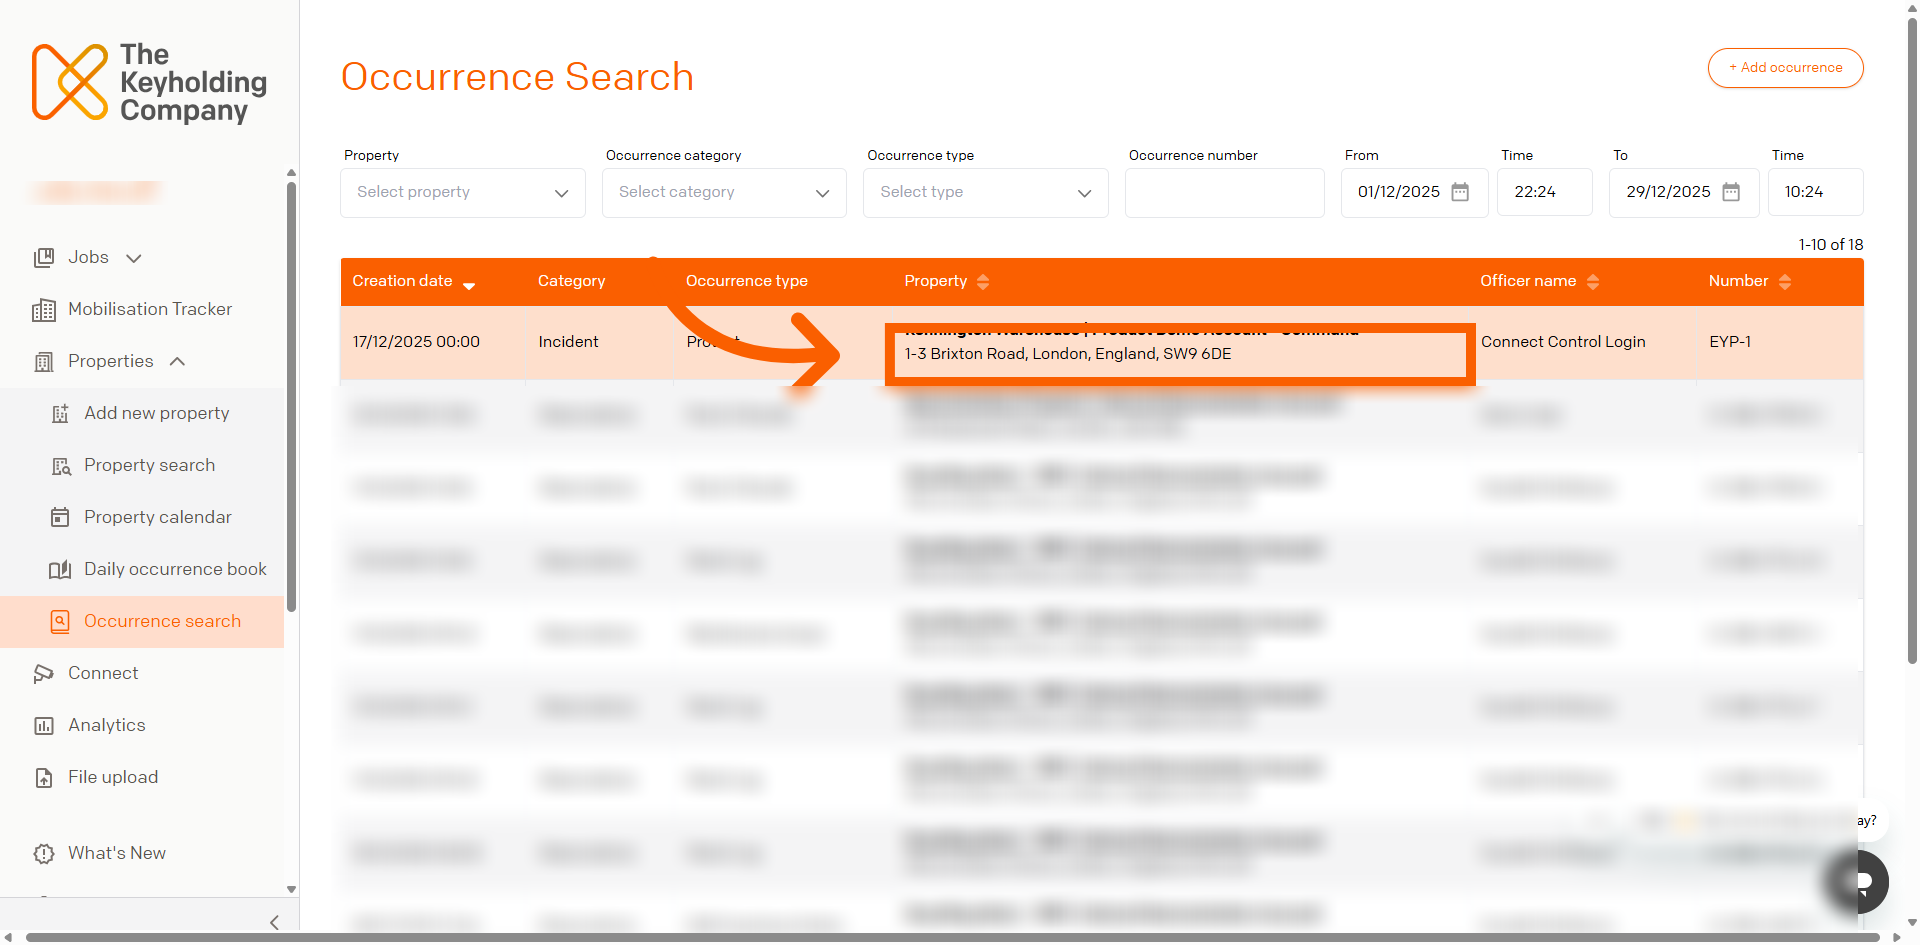This screenshot has width=1920, height=945.
Task: Click the horizontal scrollbar at bottom
Action: [951, 938]
